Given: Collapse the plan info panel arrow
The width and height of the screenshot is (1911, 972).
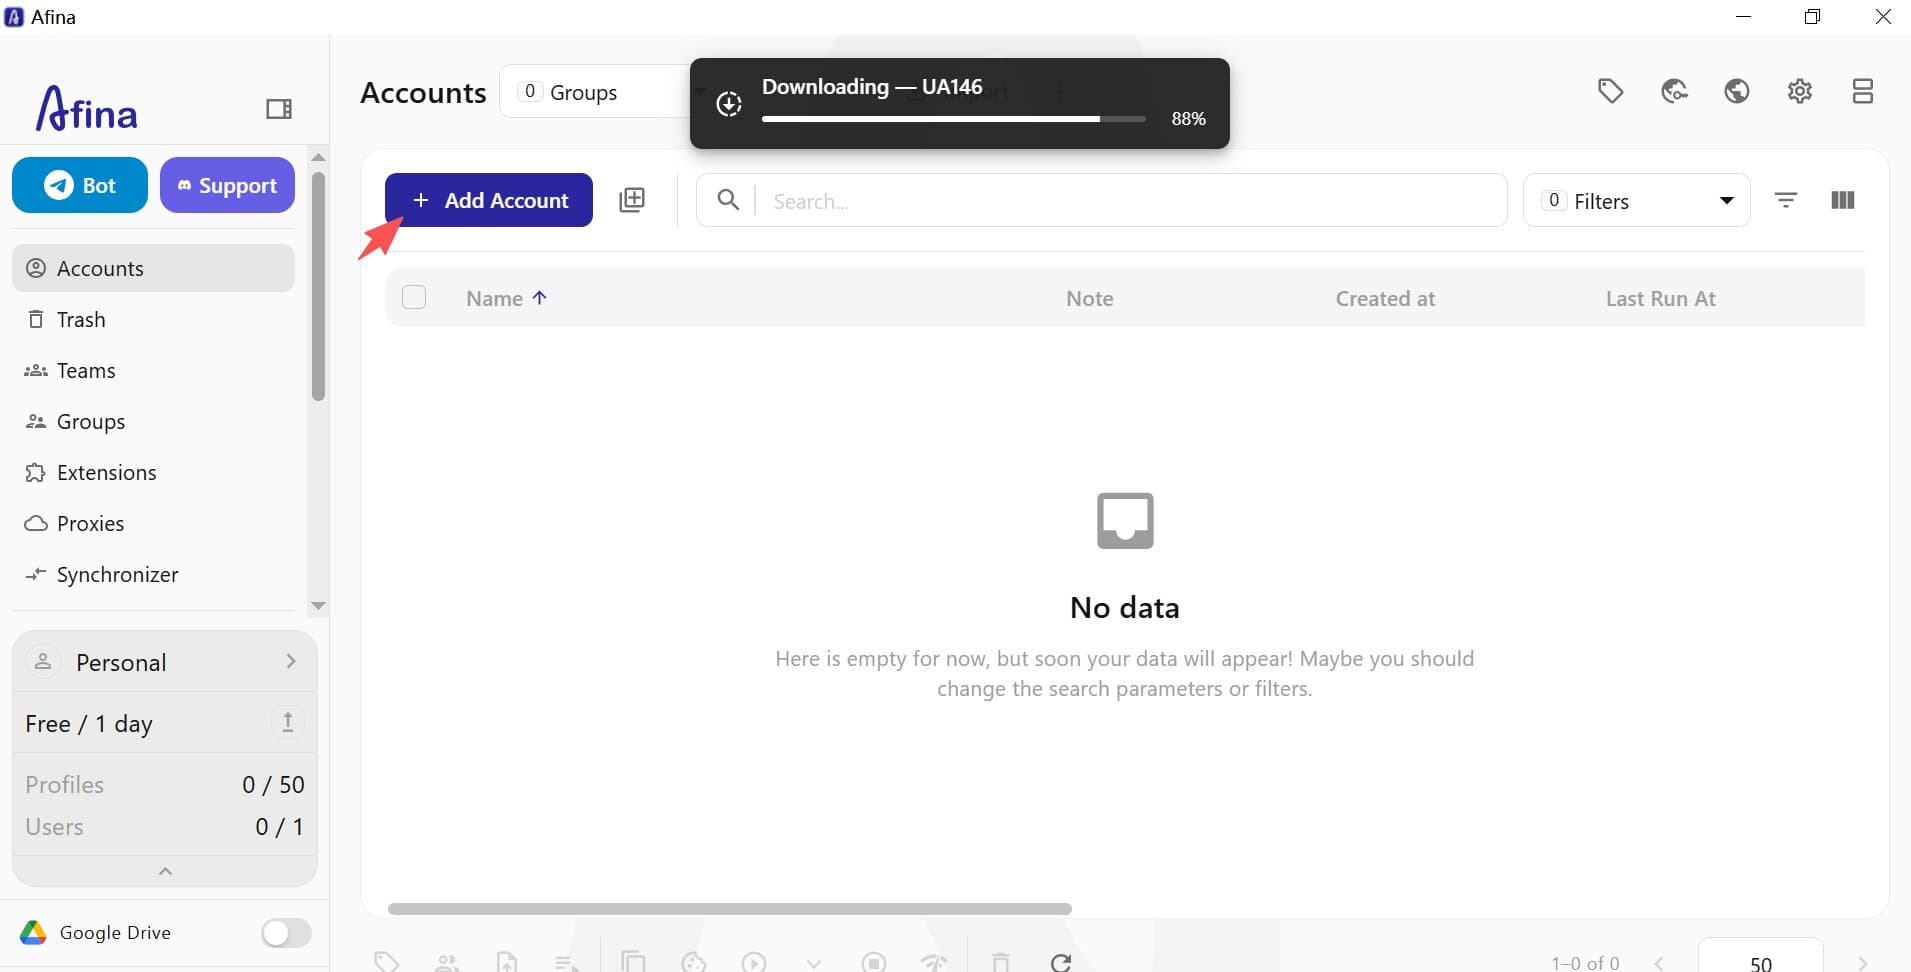Looking at the screenshot, I should 165,871.
